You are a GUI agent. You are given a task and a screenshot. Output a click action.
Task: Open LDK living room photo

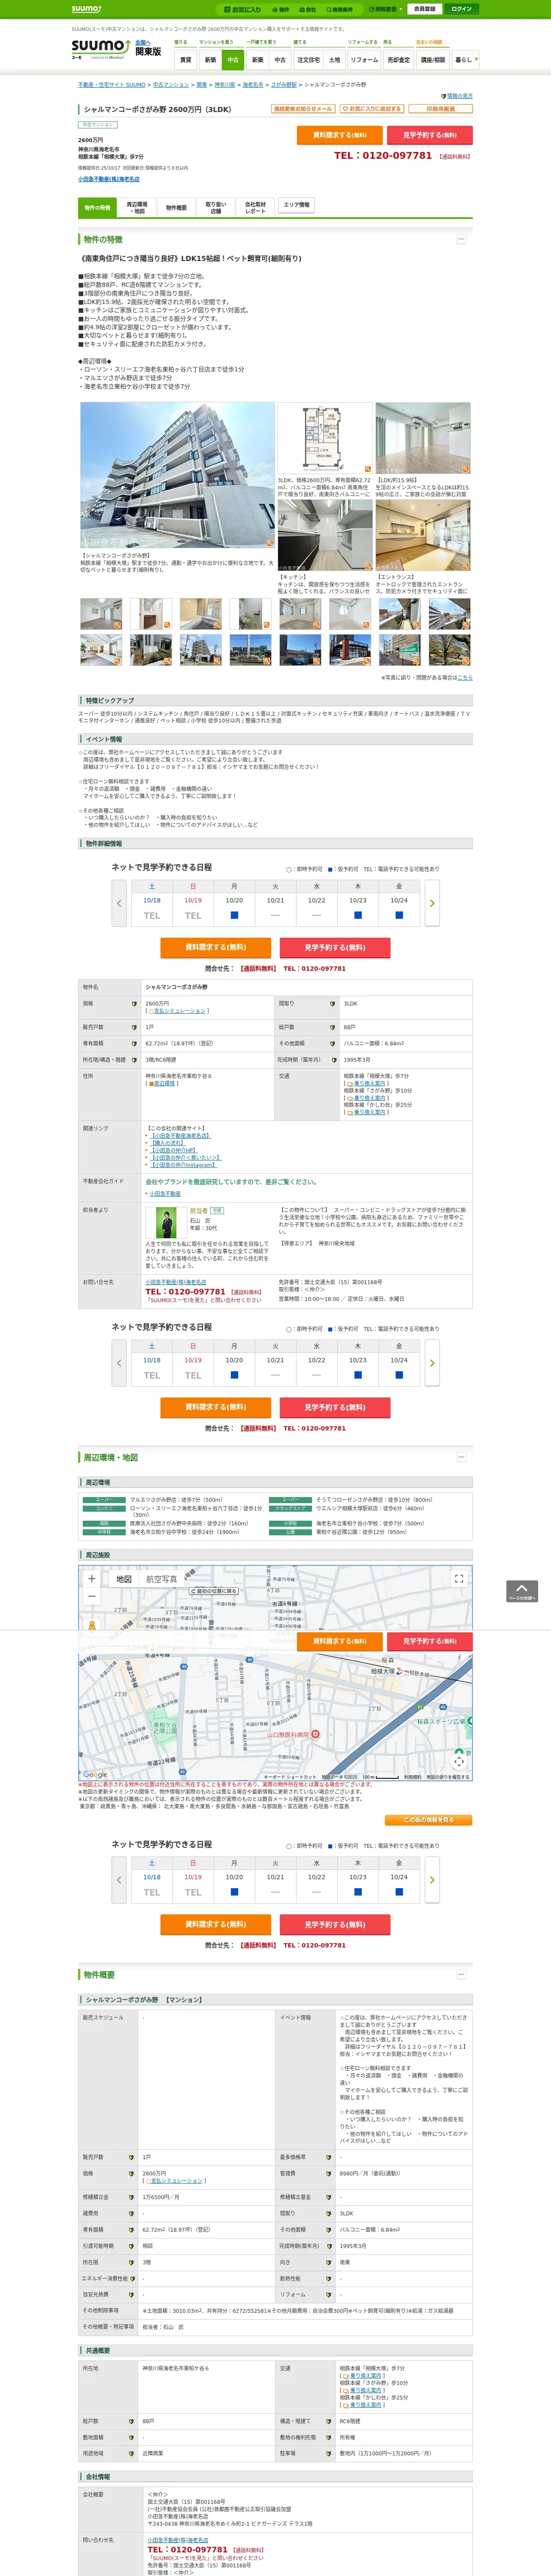(x=423, y=438)
